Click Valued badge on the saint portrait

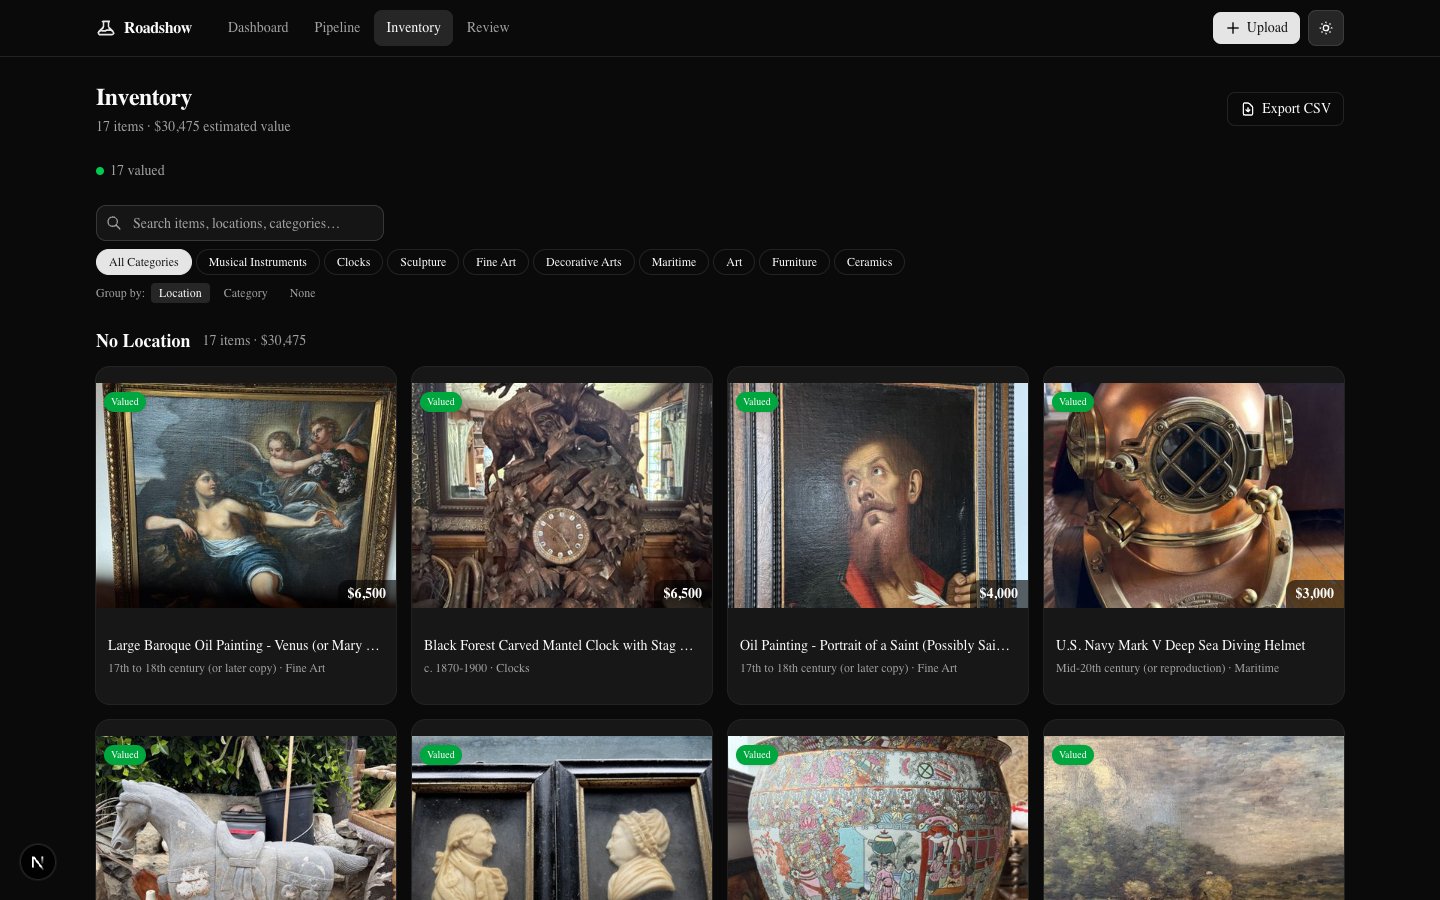click(x=757, y=402)
